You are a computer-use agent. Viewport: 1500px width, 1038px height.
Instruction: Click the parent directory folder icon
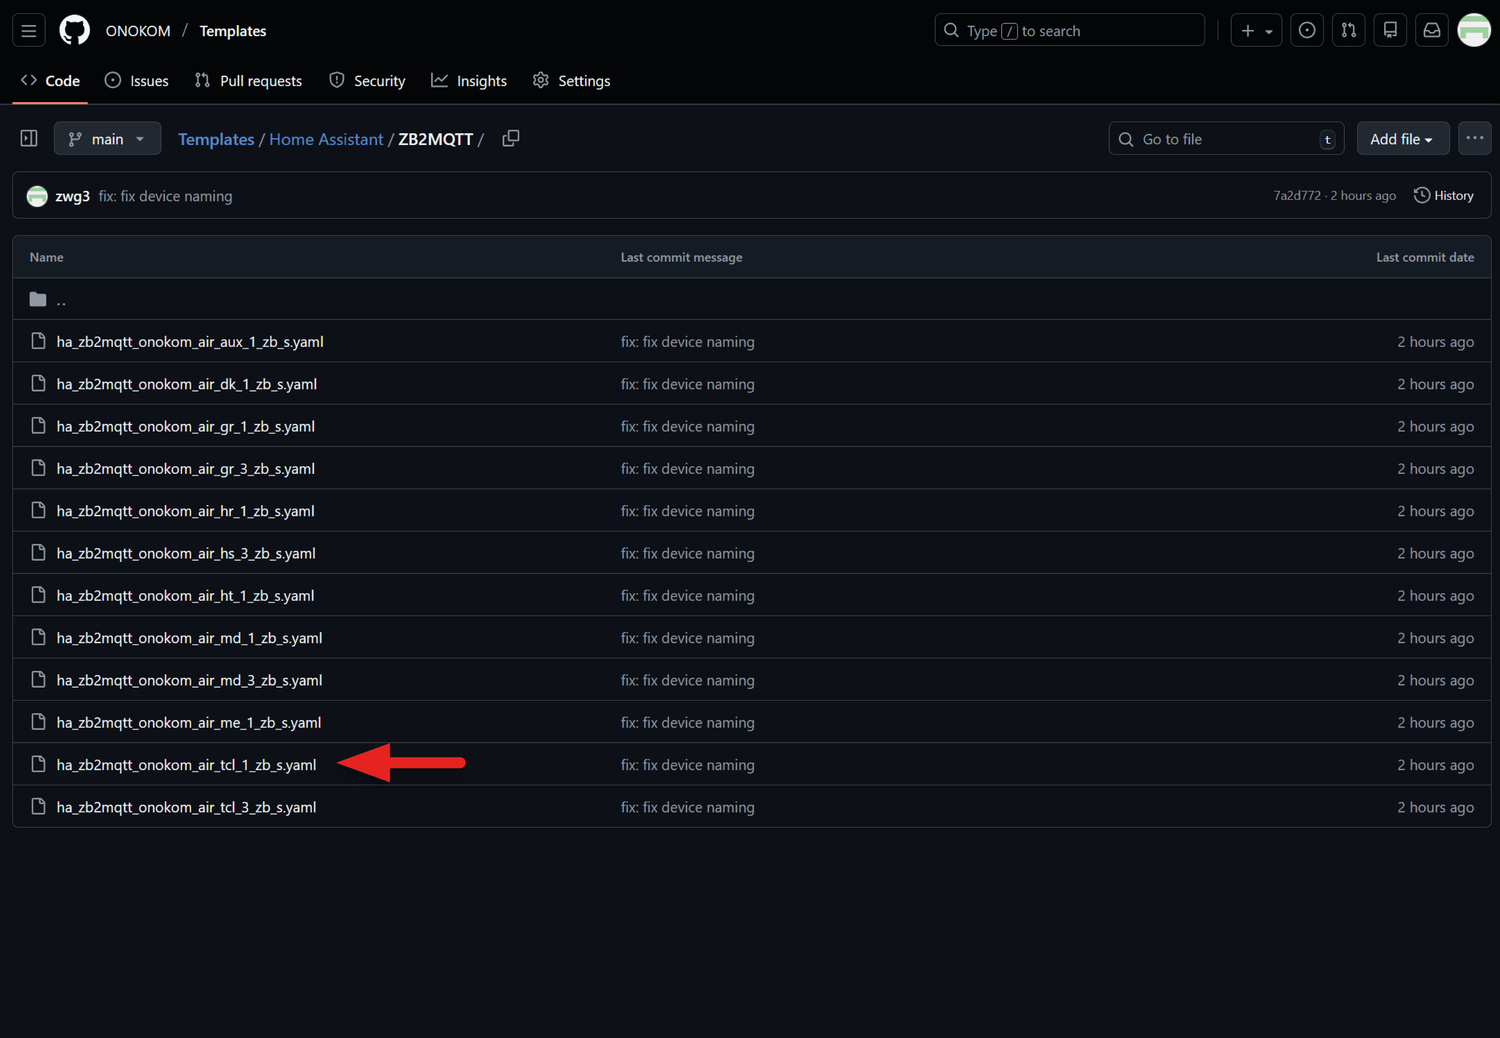click(x=38, y=299)
